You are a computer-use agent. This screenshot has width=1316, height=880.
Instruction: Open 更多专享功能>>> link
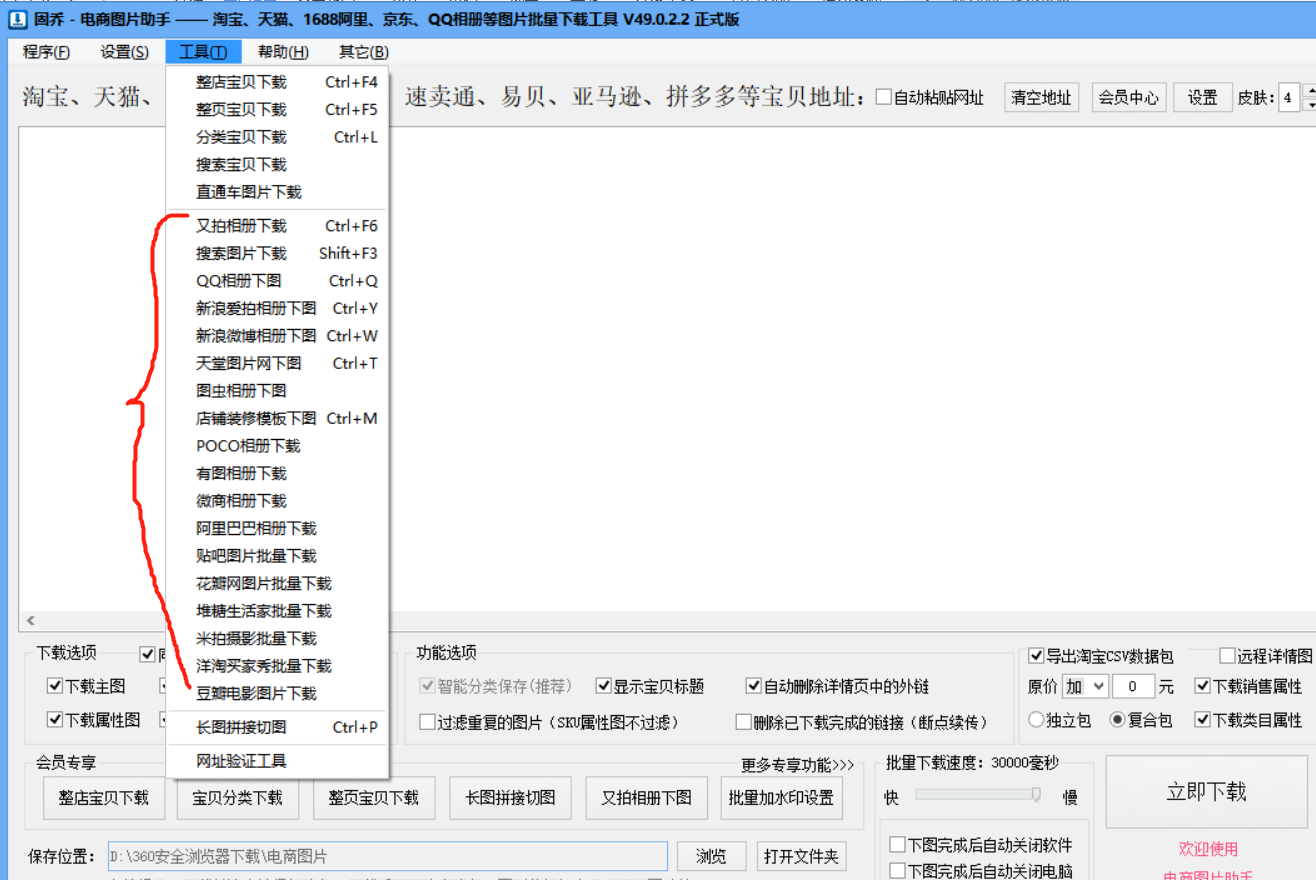click(x=798, y=765)
